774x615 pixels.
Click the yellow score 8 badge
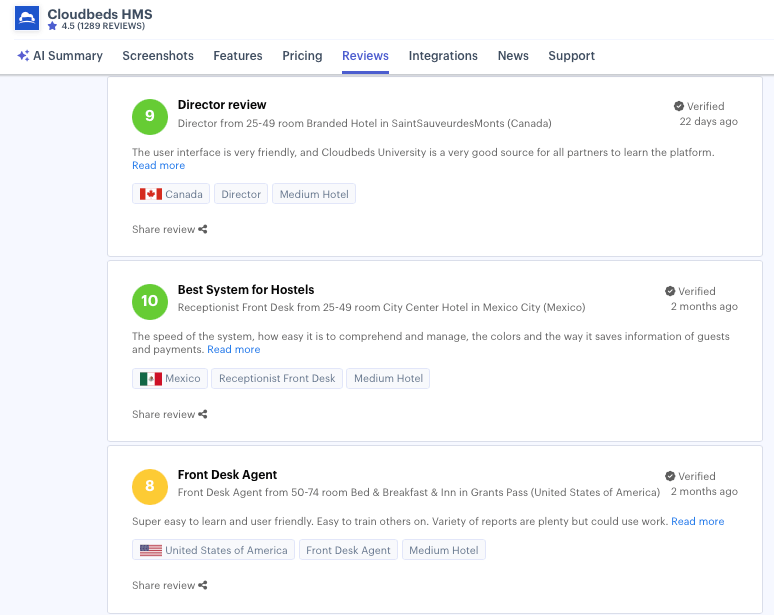click(150, 486)
